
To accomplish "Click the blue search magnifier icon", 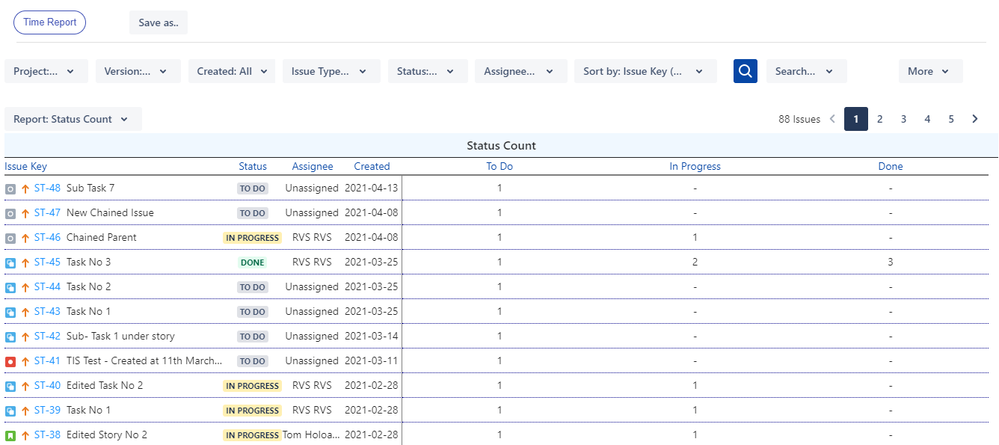I will (745, 71).
